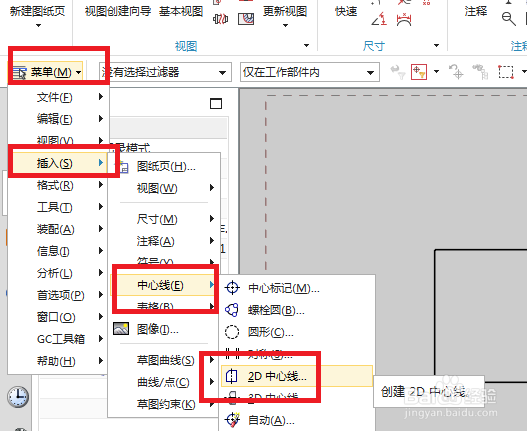Click the grayed funnel reset filter icon
This screenshot has height=431, width=527.
pyautogui.click(x=397, y=72)
